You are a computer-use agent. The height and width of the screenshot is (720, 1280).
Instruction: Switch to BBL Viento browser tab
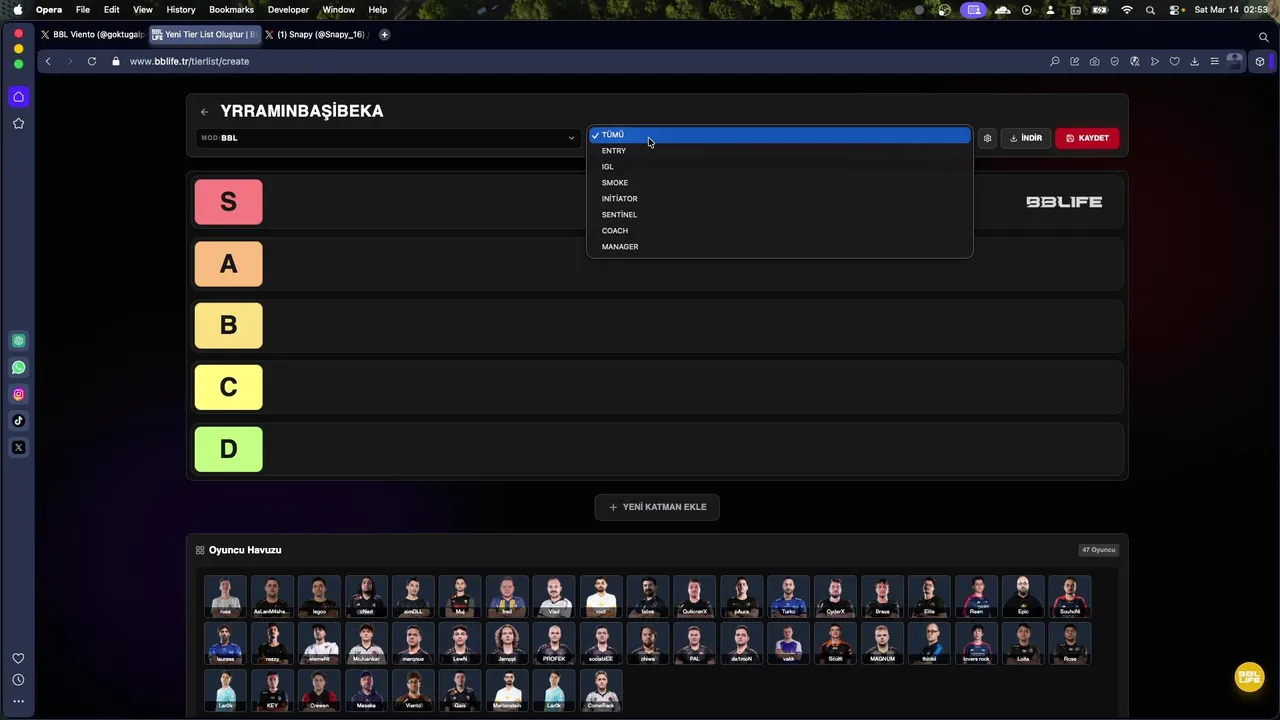point(92,34)
